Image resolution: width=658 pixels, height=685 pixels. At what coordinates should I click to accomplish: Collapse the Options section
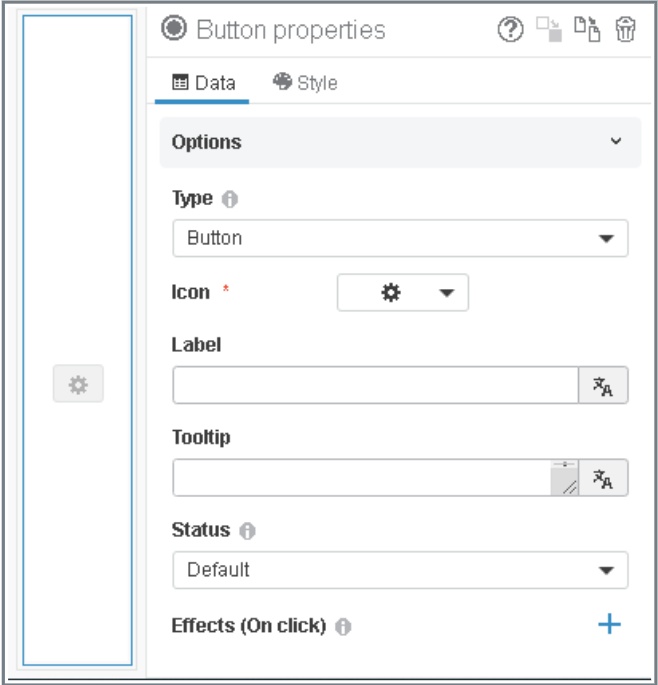click(616, 142)
